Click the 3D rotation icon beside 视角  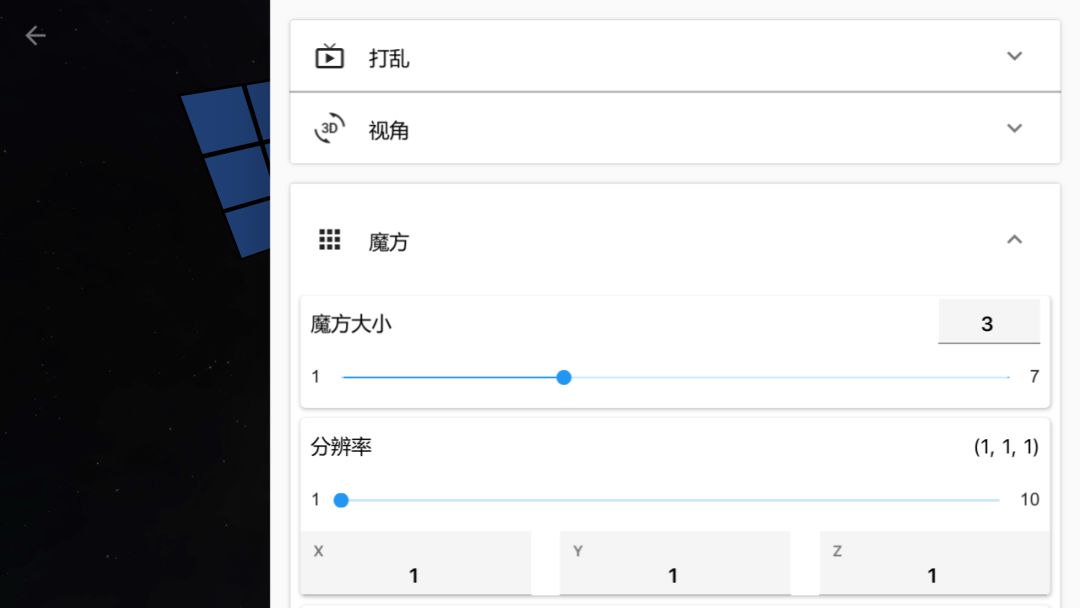click(330, 129)
